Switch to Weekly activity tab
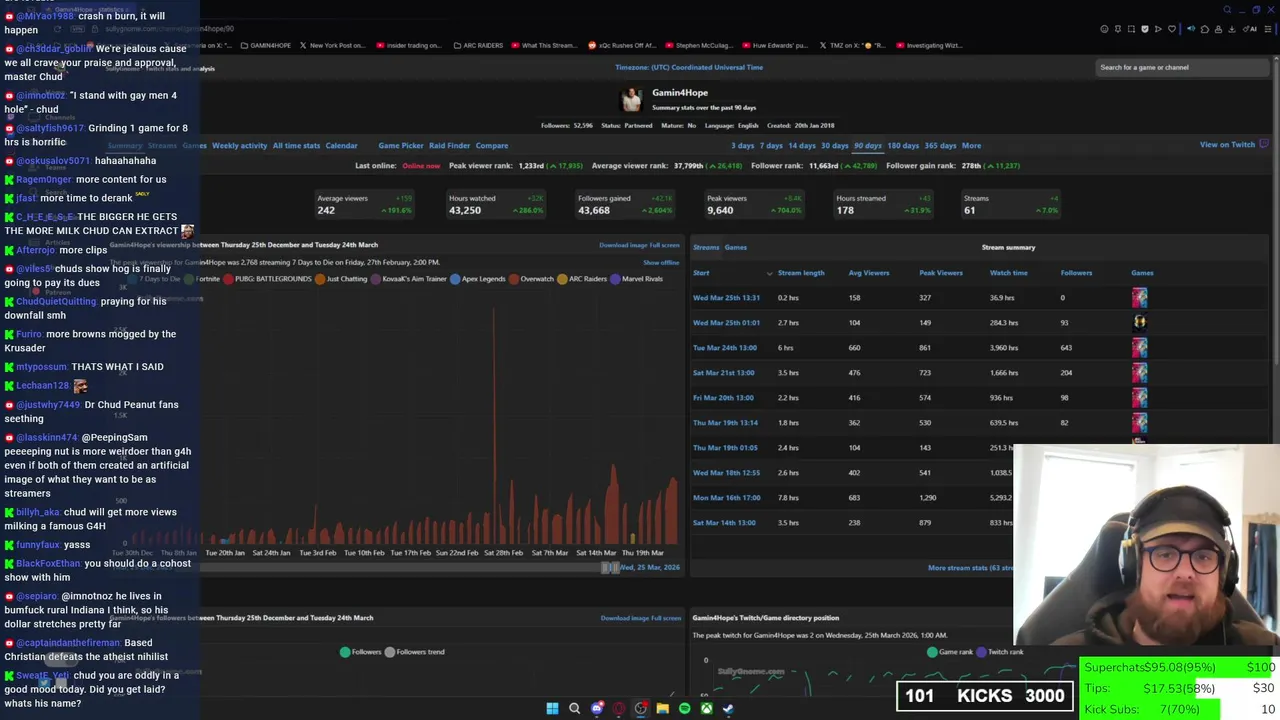 (x=239, y=145)
